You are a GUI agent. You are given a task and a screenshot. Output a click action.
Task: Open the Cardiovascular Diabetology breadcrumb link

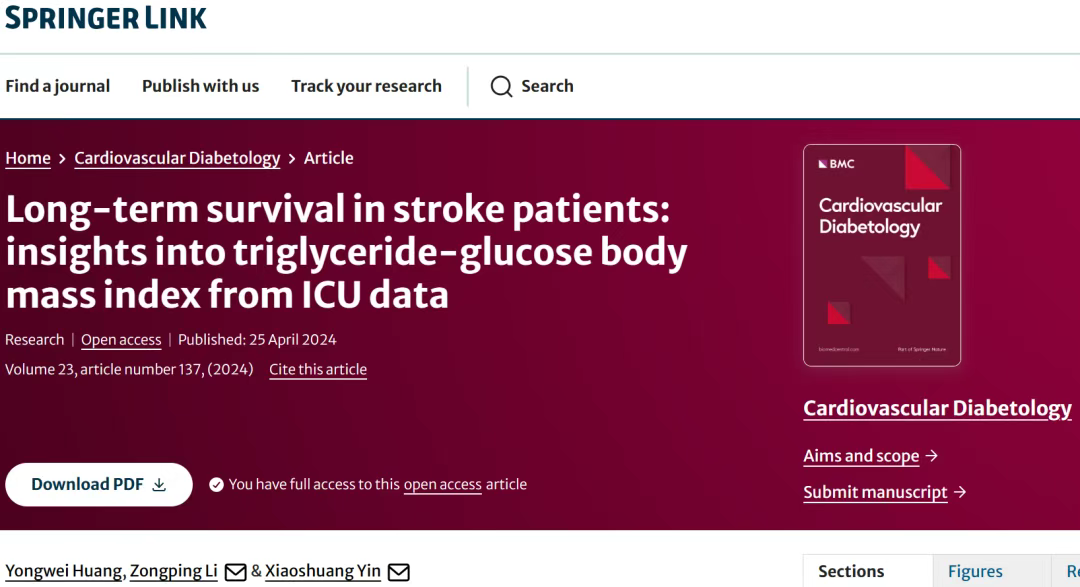point(177,158)
